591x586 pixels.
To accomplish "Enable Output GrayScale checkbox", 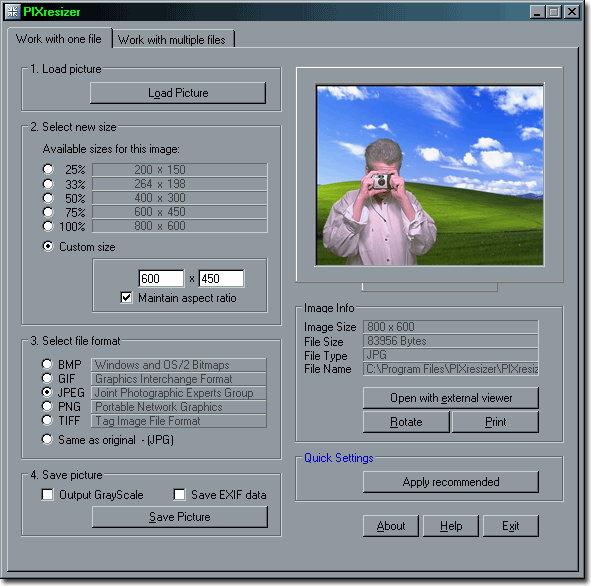I will coord(47,494).
